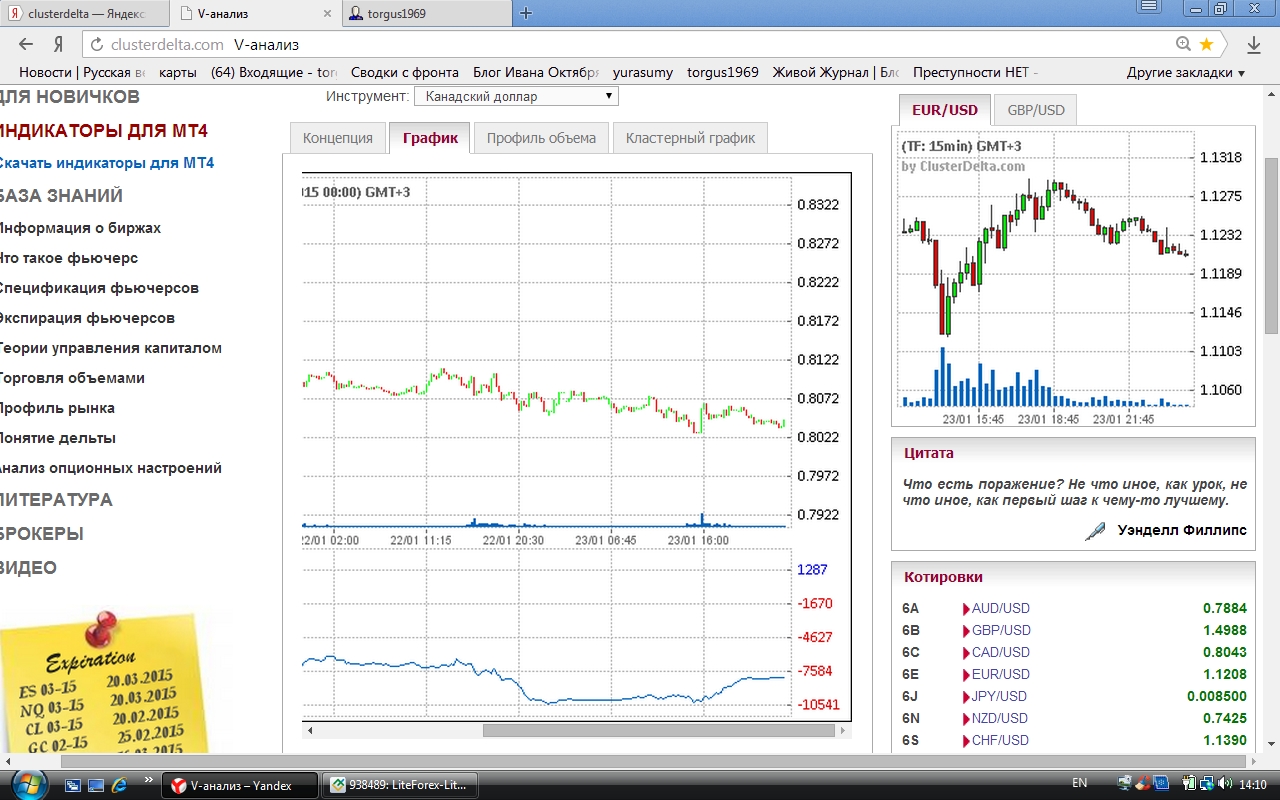Click the Yandex home Я icon
This screenshot has width=1280, height=800.
coord(58,44)
